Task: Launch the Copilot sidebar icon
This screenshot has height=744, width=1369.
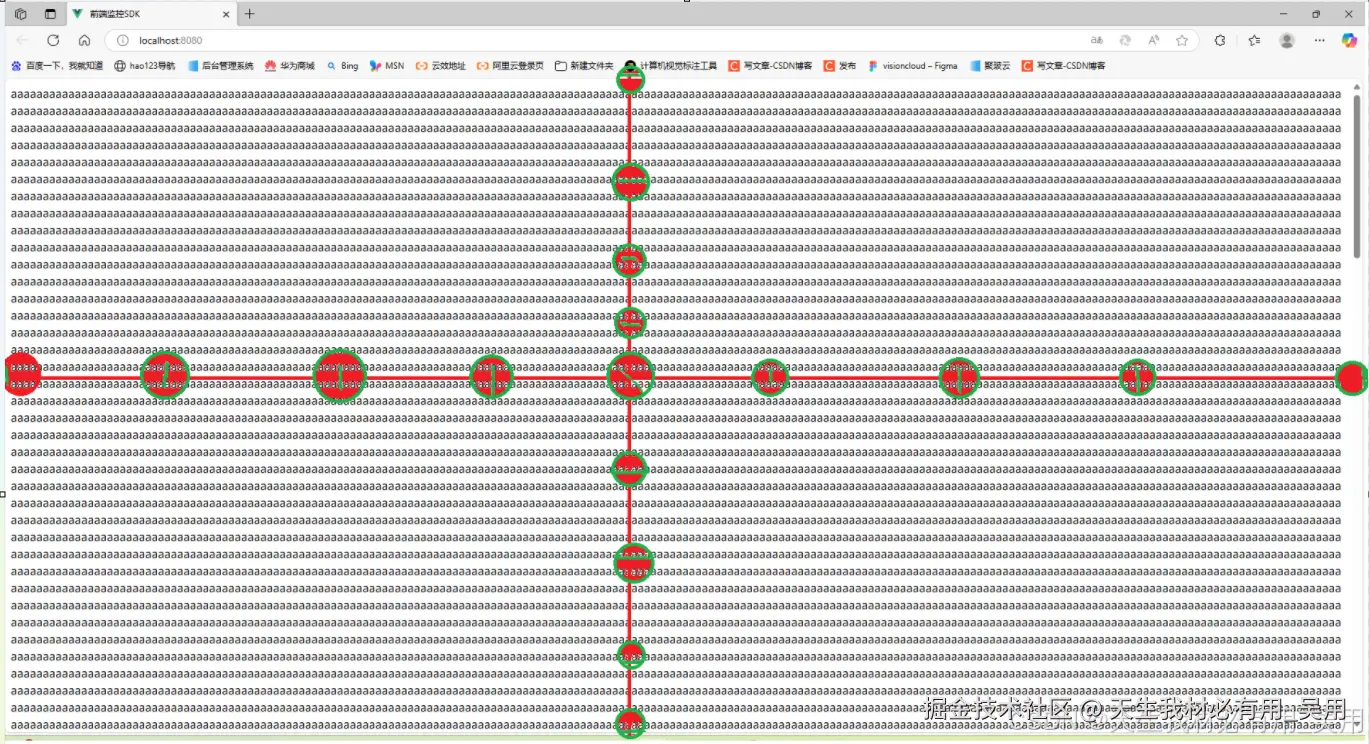Action: [1349, 40]
